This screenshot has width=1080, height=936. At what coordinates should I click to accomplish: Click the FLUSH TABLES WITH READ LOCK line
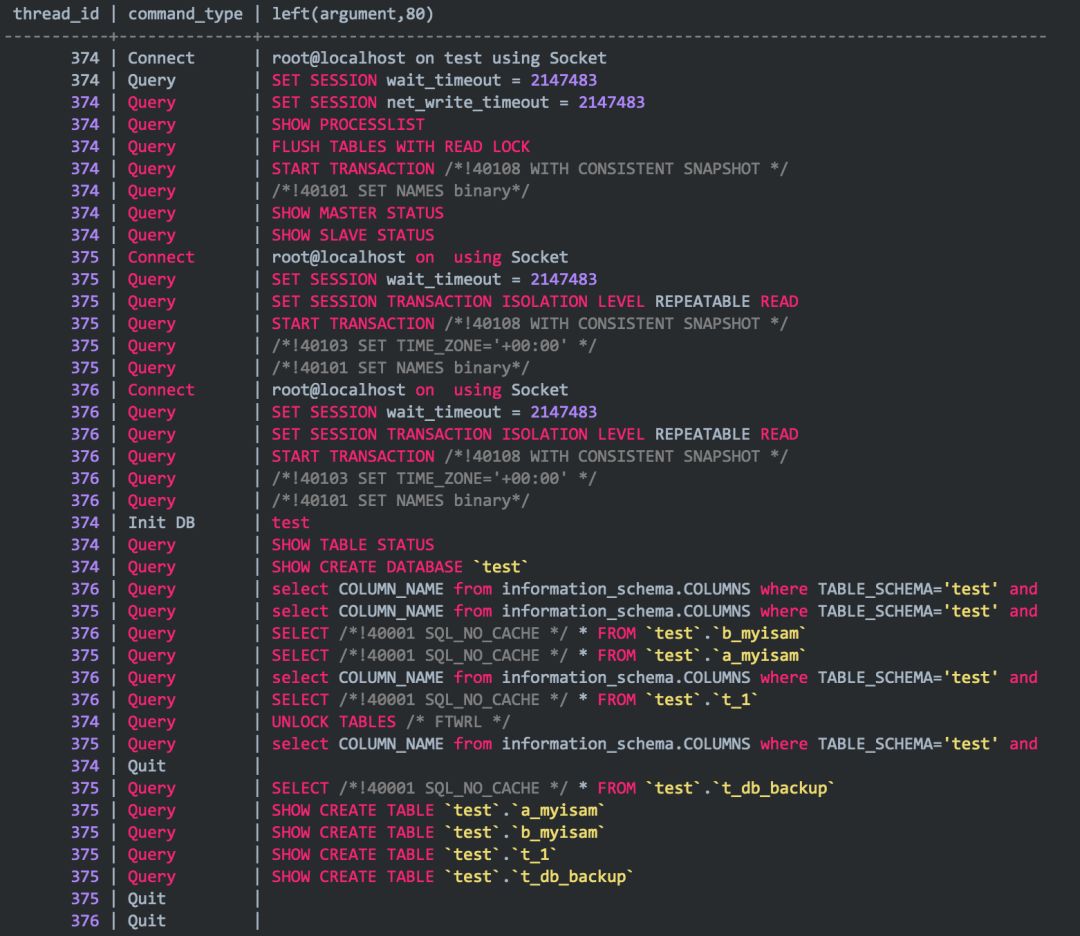click(x=400, y=146)
